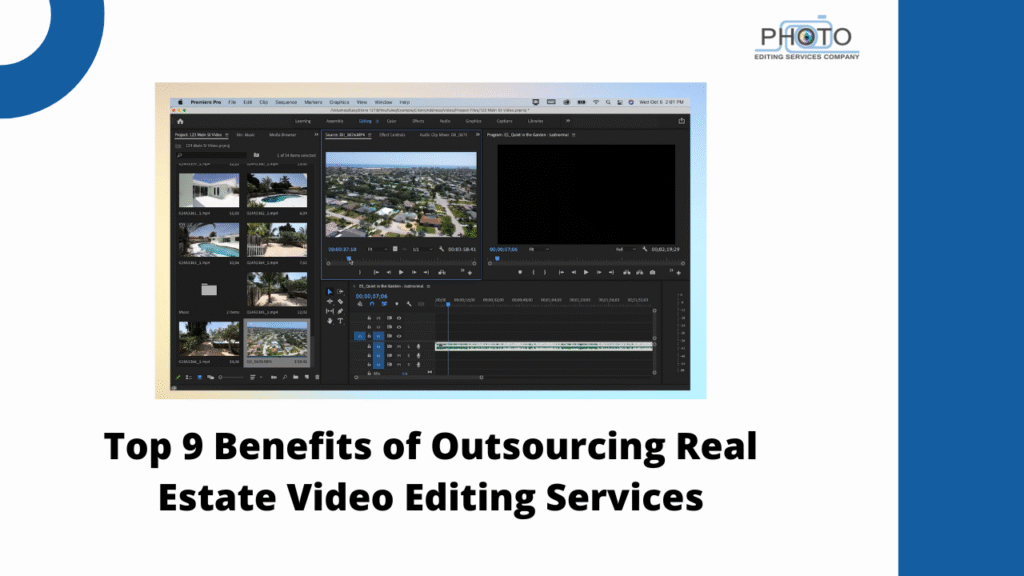Toggle V1 track eye visibility

(399, 336)
